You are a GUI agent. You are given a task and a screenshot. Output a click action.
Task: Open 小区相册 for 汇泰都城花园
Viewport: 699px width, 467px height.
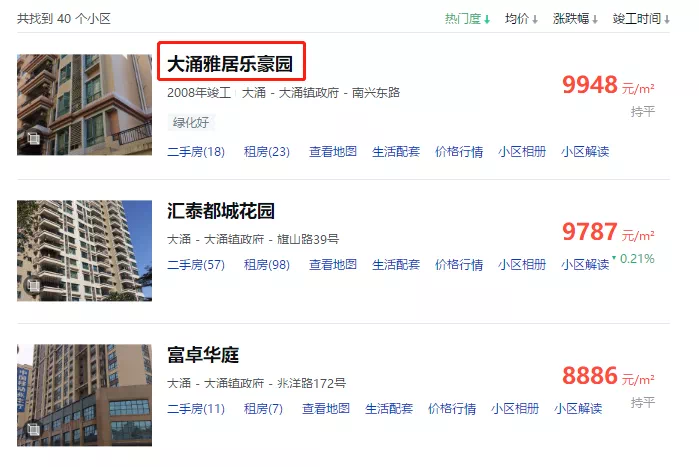[x=522, y=265]
